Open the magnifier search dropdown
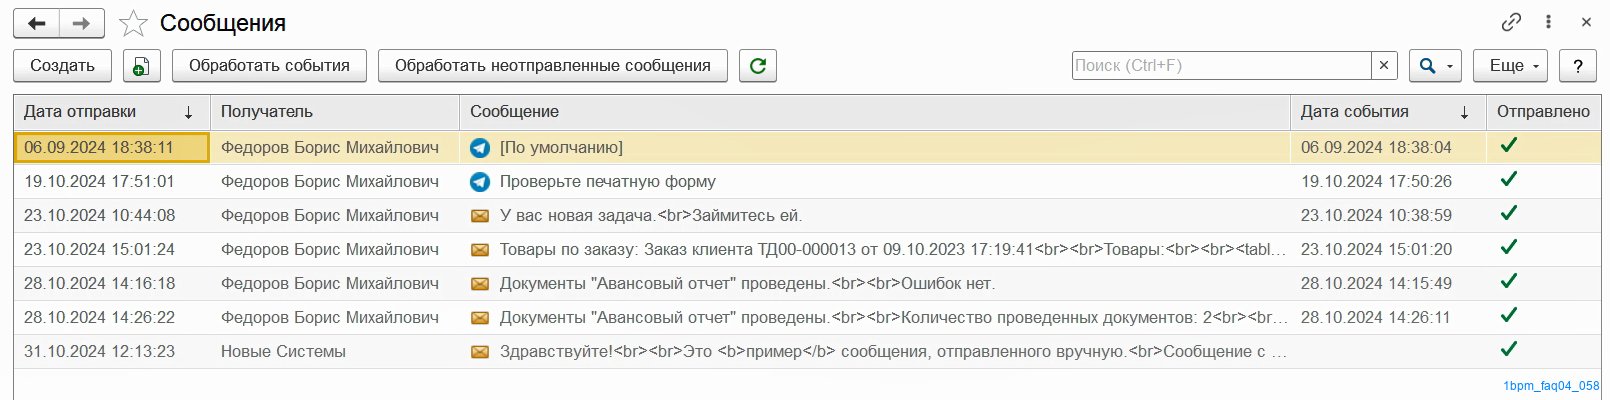The height and width of the screenshot is (400, 1610). pos(1435,66)
